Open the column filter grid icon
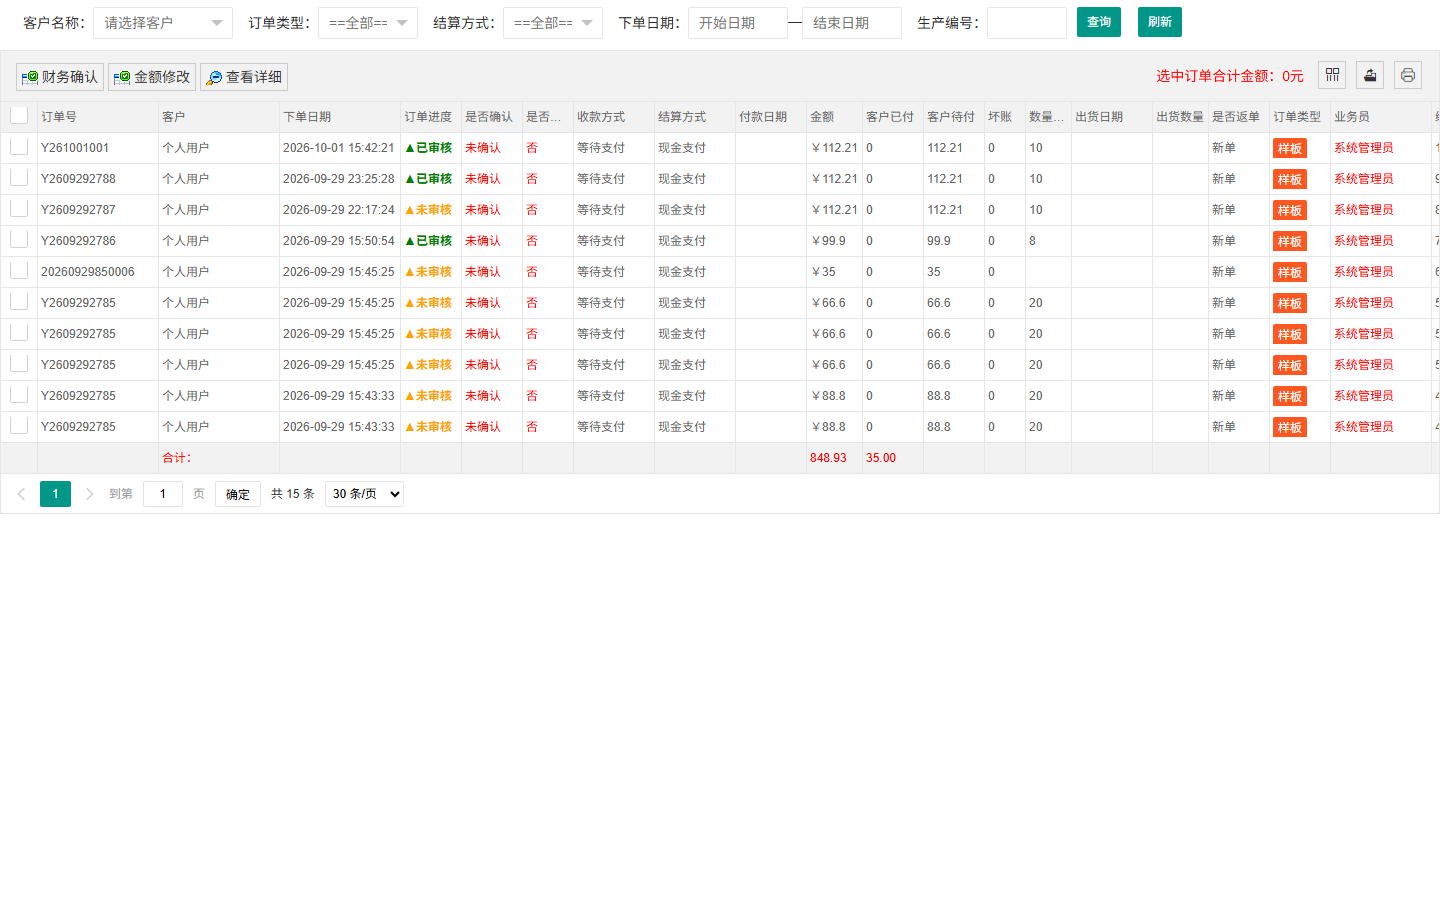The image size is (1440, 900). tap(1332, 75)
